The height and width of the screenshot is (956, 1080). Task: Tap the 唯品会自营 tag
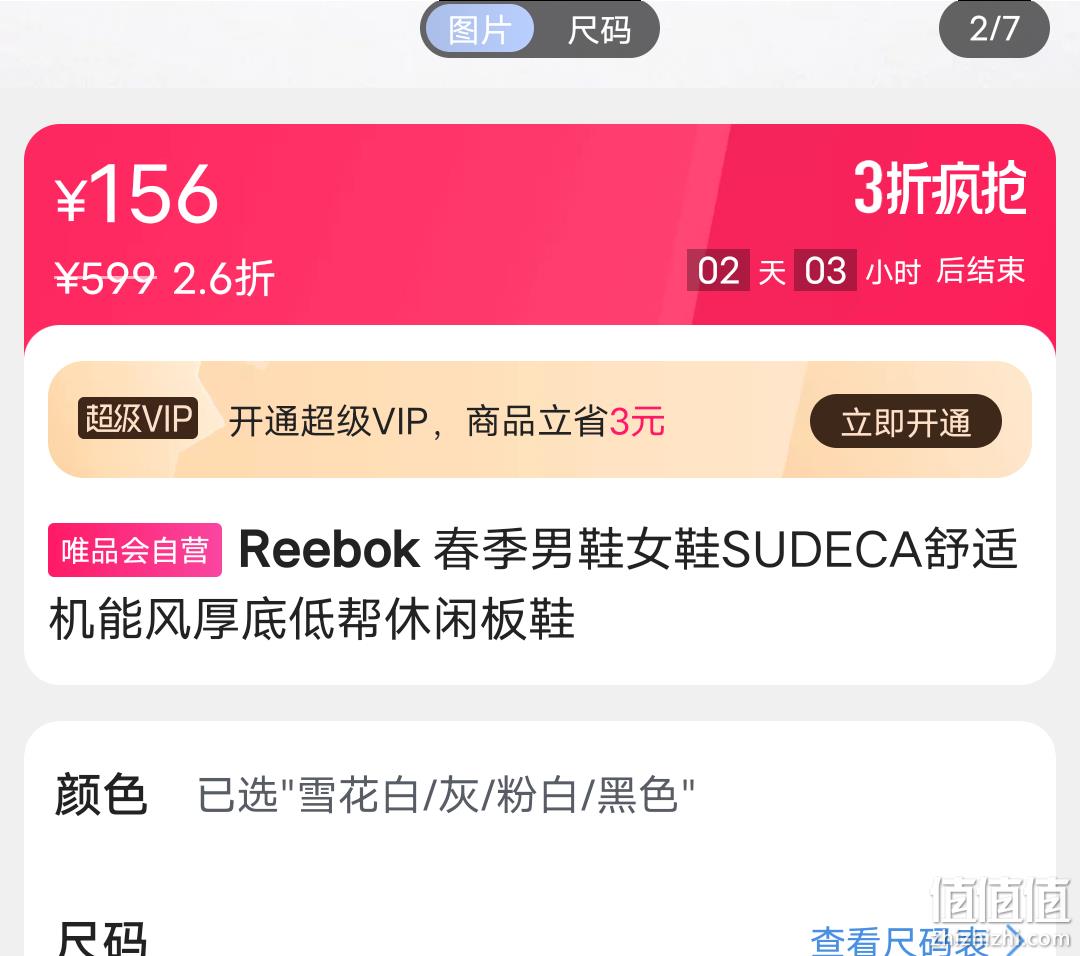[x=135, y=550]
